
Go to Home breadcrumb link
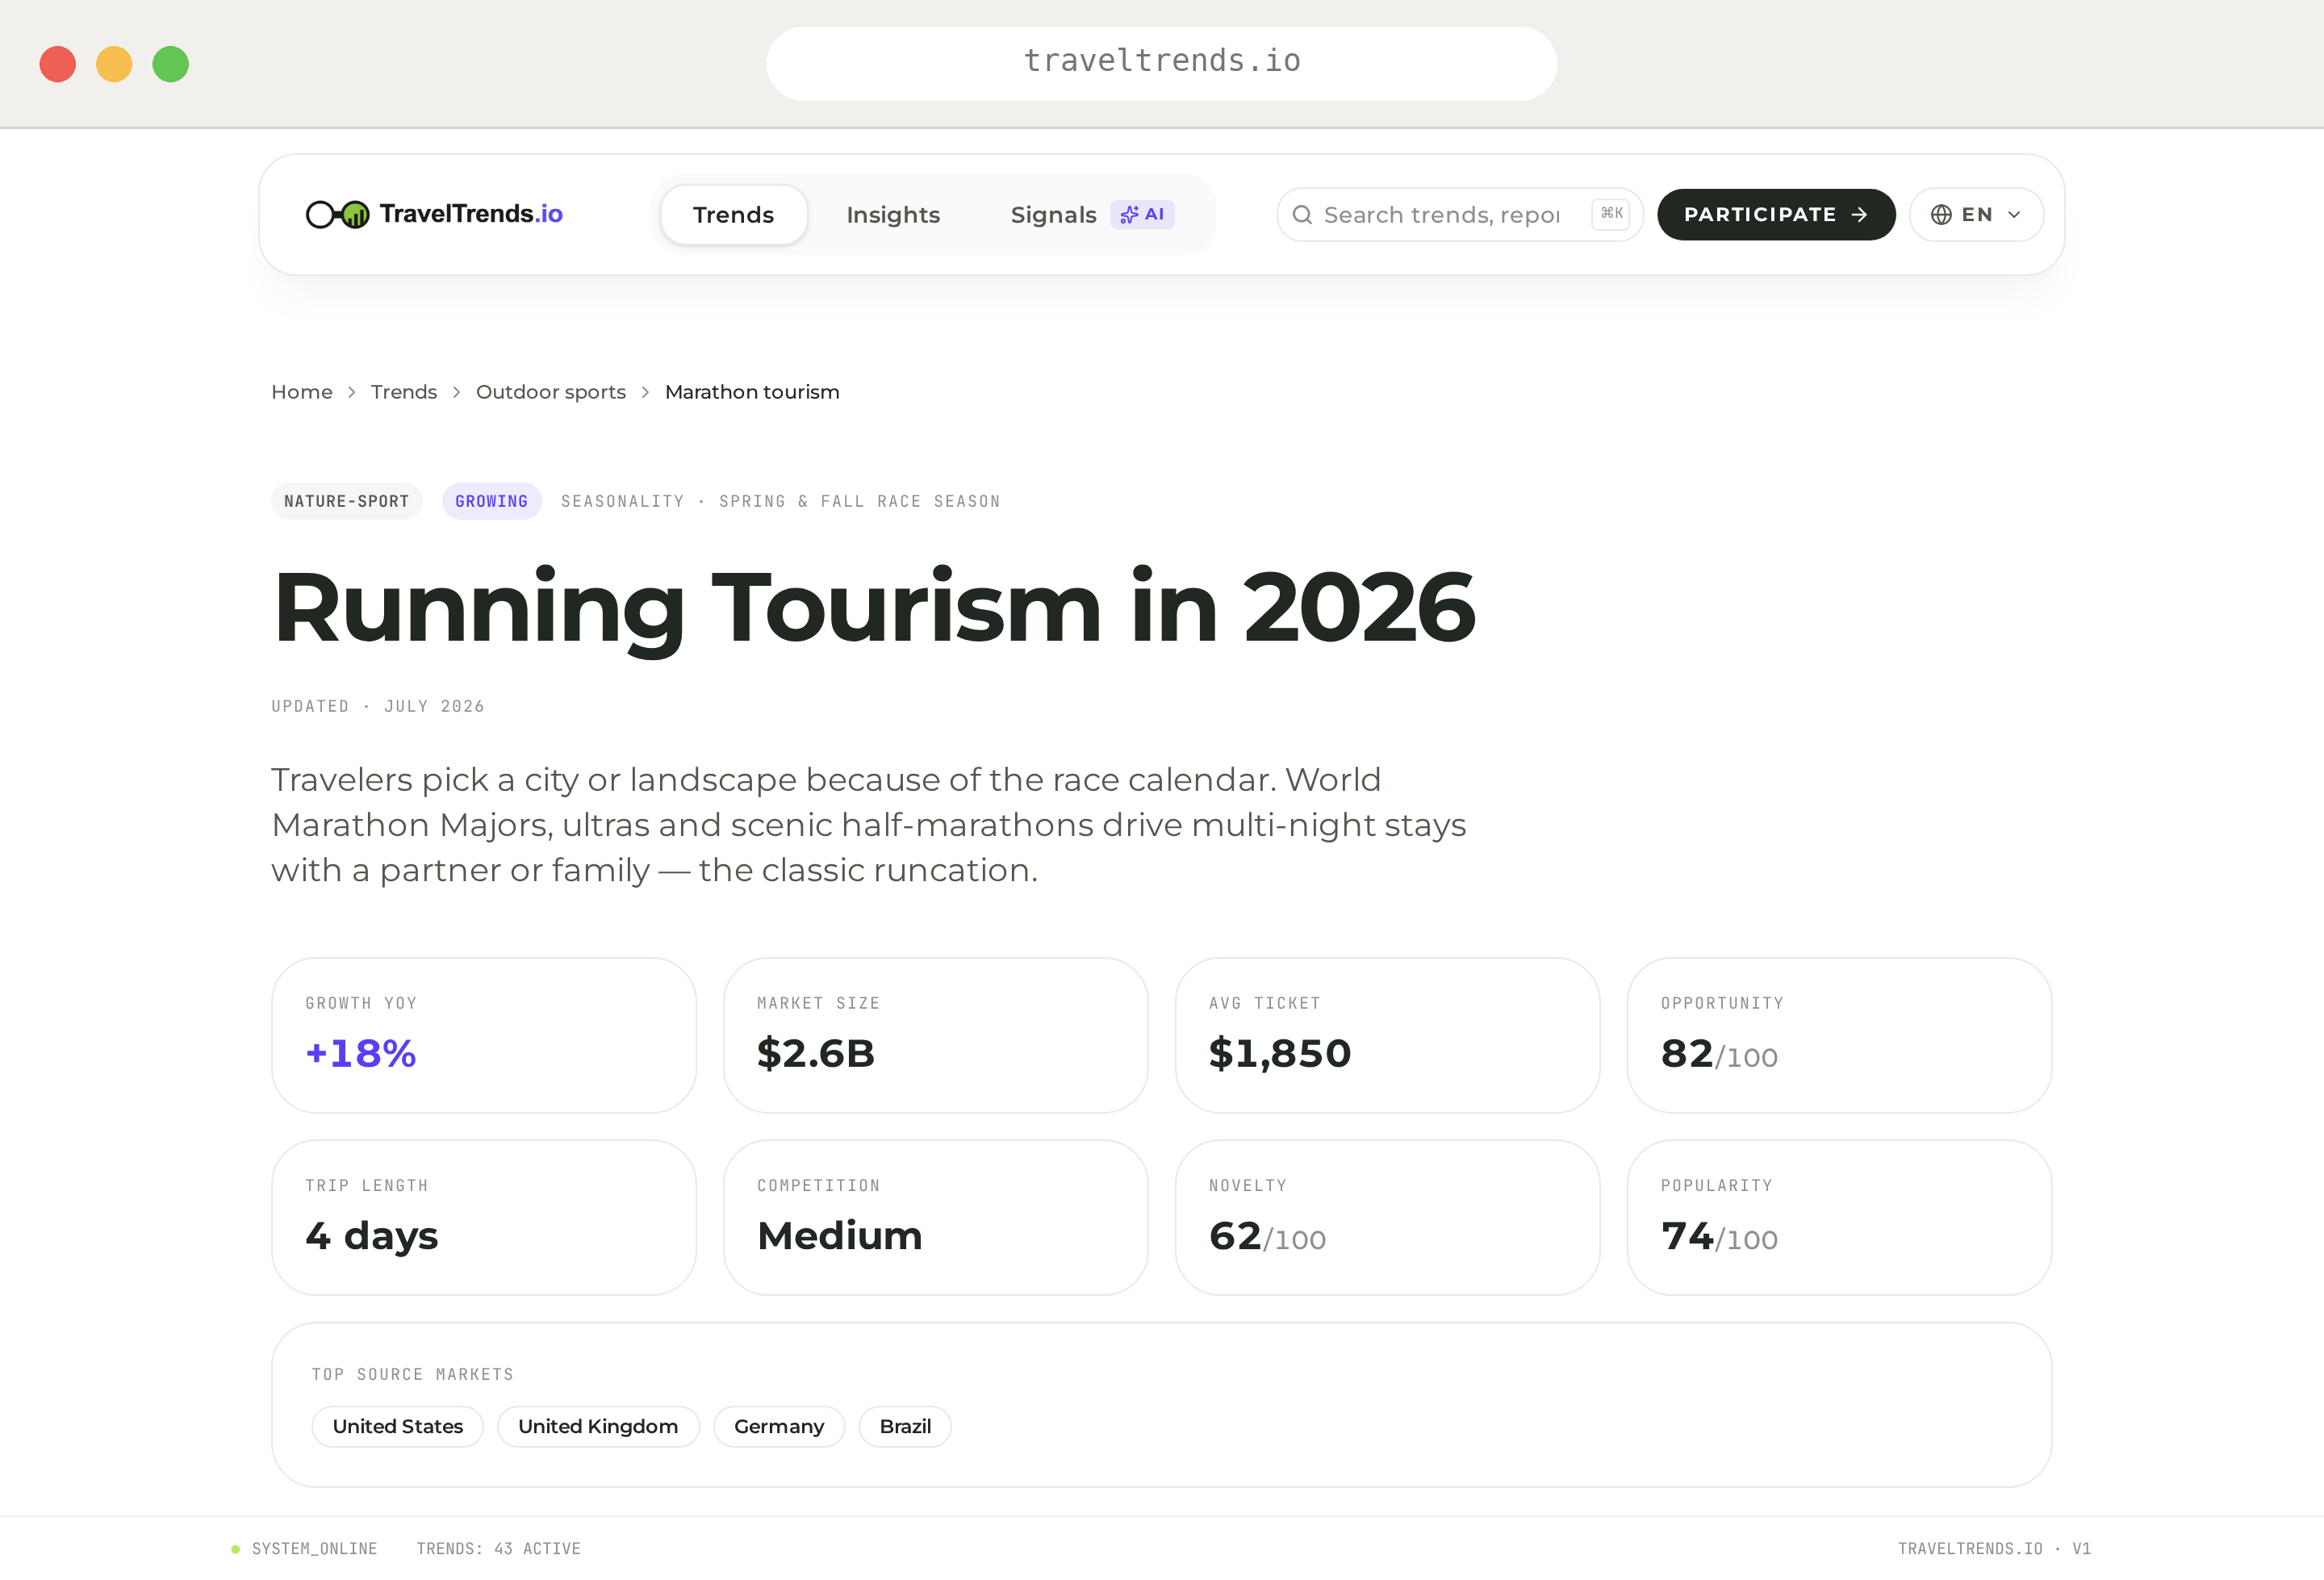coord(302,392)
